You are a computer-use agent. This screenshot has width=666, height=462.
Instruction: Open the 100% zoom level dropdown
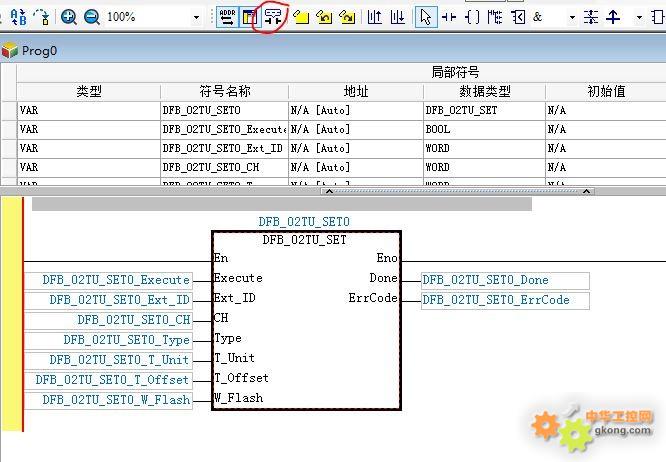click(196, 18)
